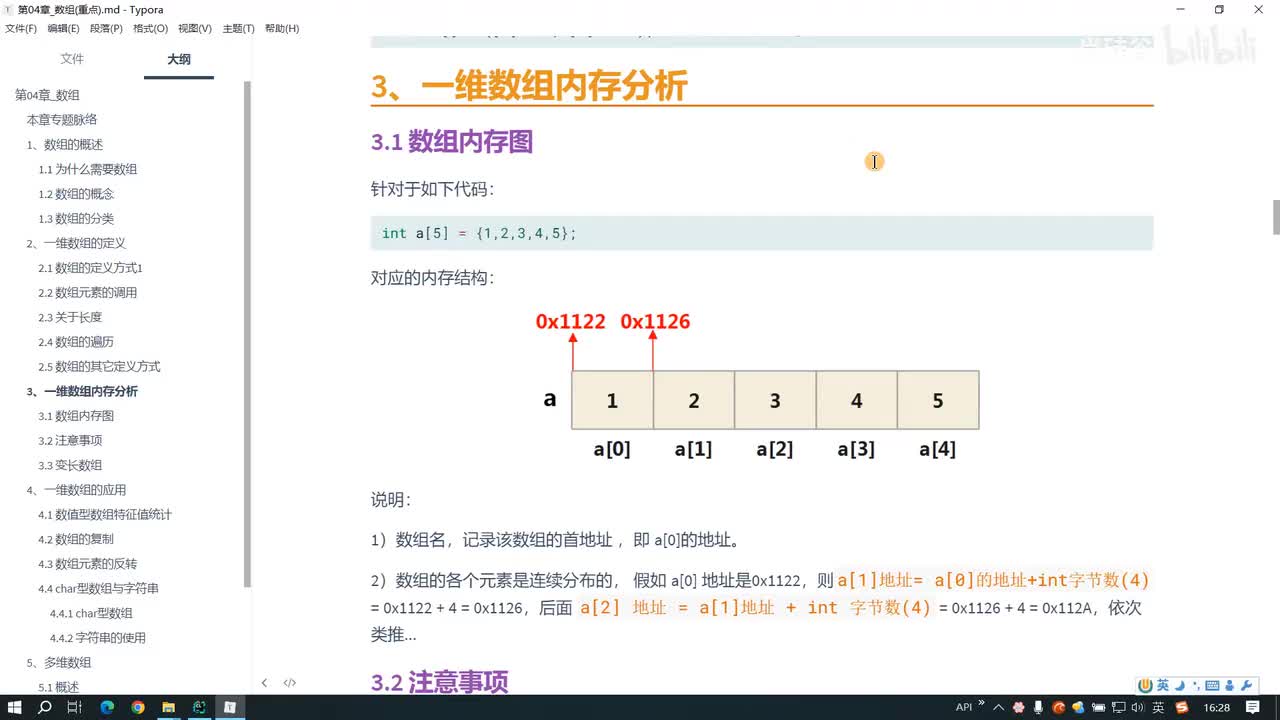The image size is (1280, 720).
Task: Jump to 2.4 数组的遍历
Action: click(x=76, y=342)
